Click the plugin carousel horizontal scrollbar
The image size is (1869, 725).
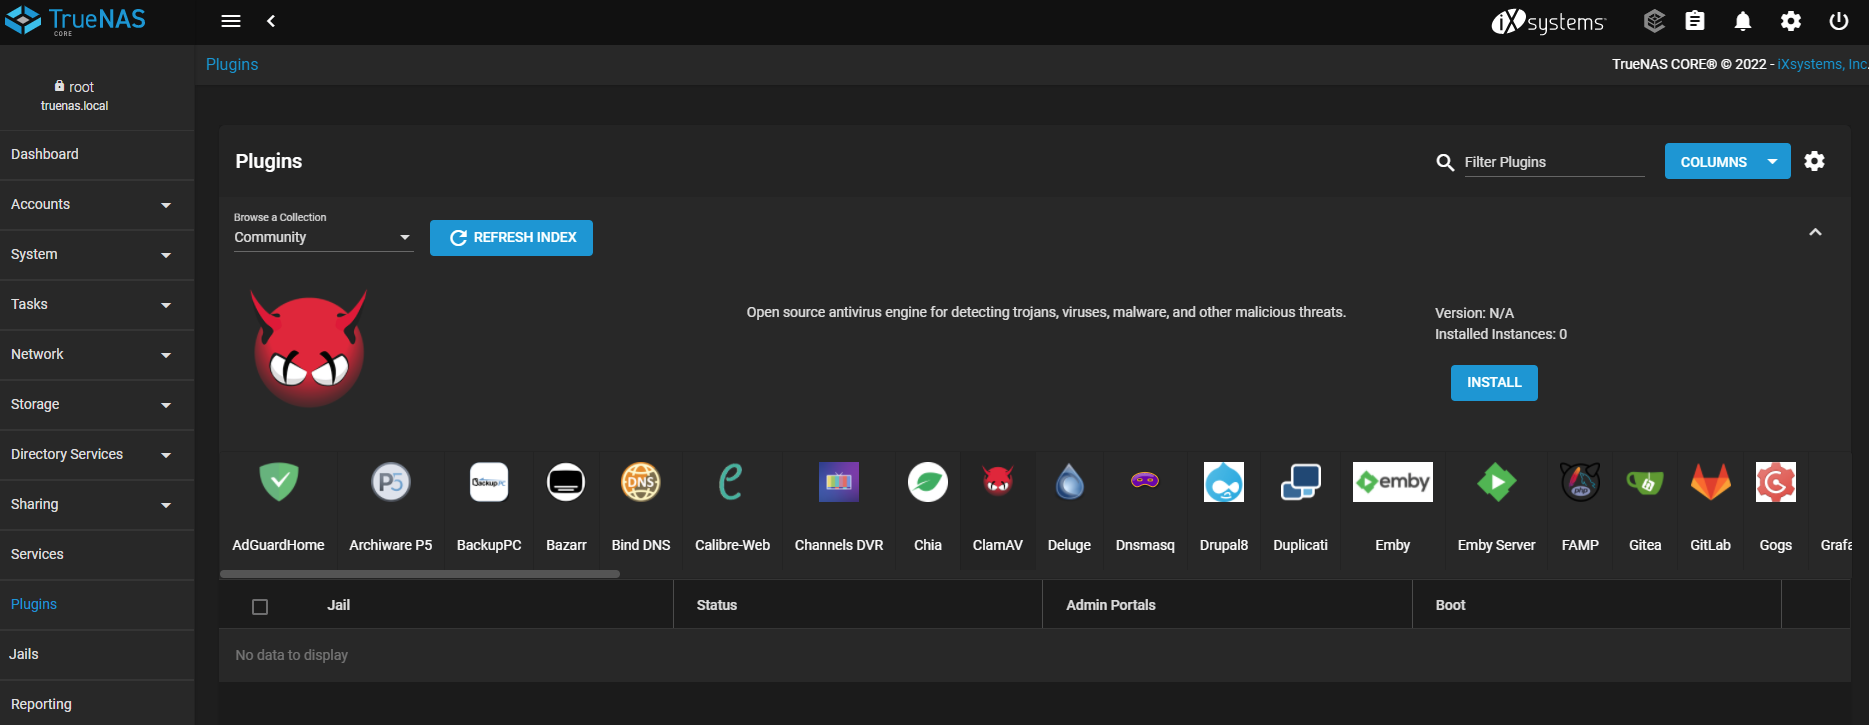point(420,574)
